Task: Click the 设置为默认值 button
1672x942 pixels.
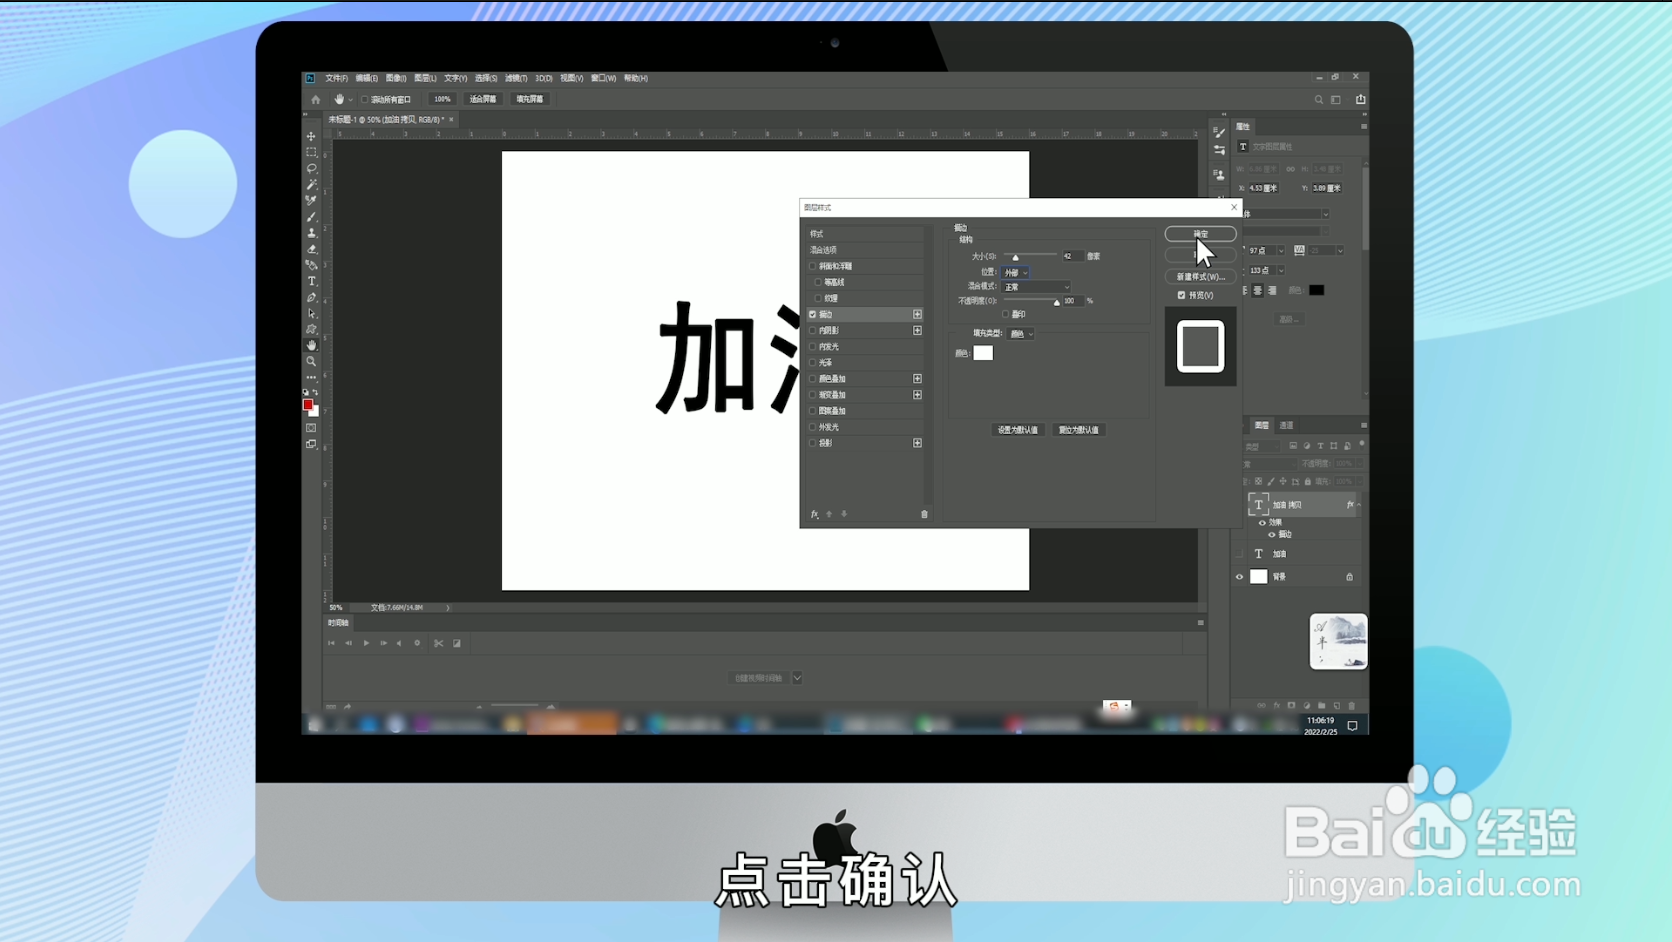Action: pyautogui.click(x=1019, y=430)
